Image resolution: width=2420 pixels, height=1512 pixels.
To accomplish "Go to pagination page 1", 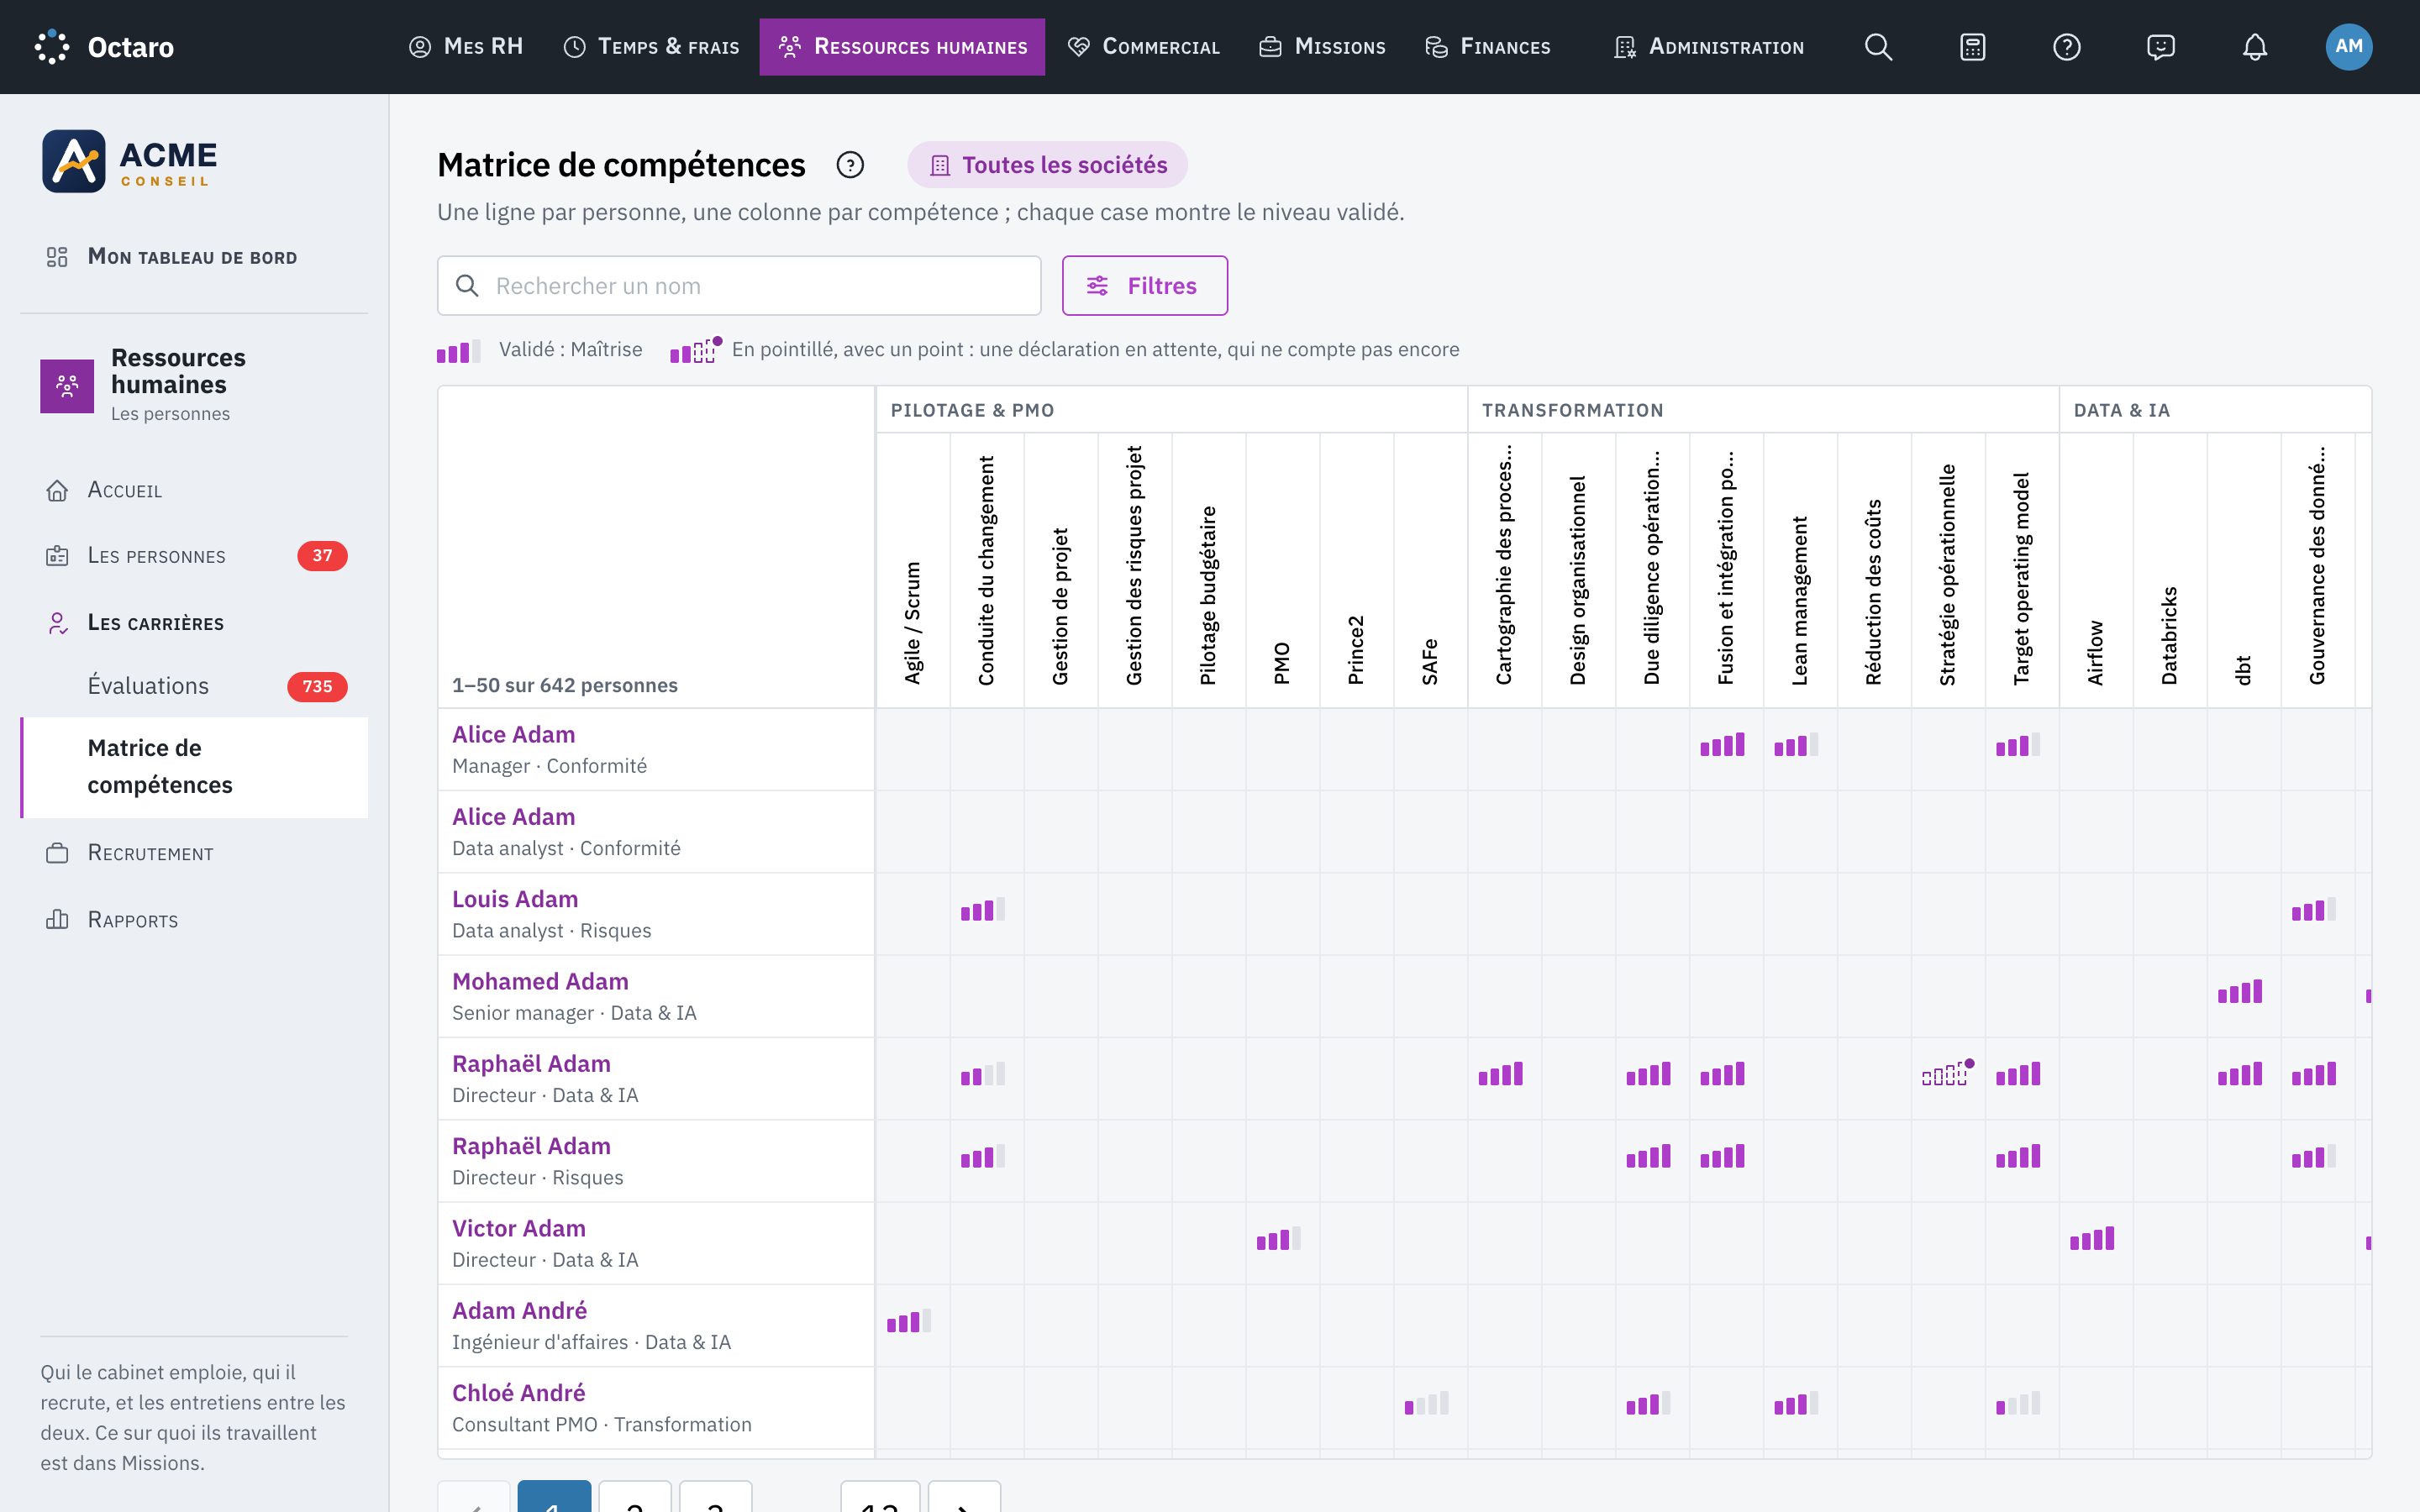I will point(554,1497).
